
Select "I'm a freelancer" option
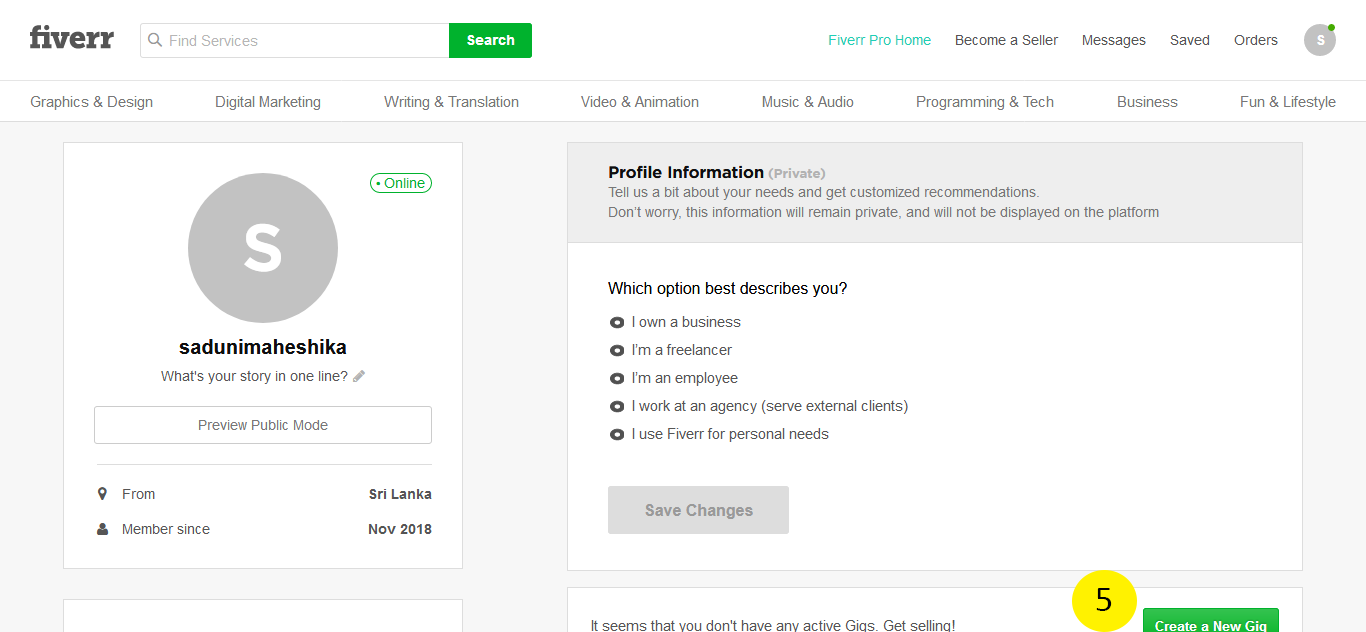pos(671,350)
